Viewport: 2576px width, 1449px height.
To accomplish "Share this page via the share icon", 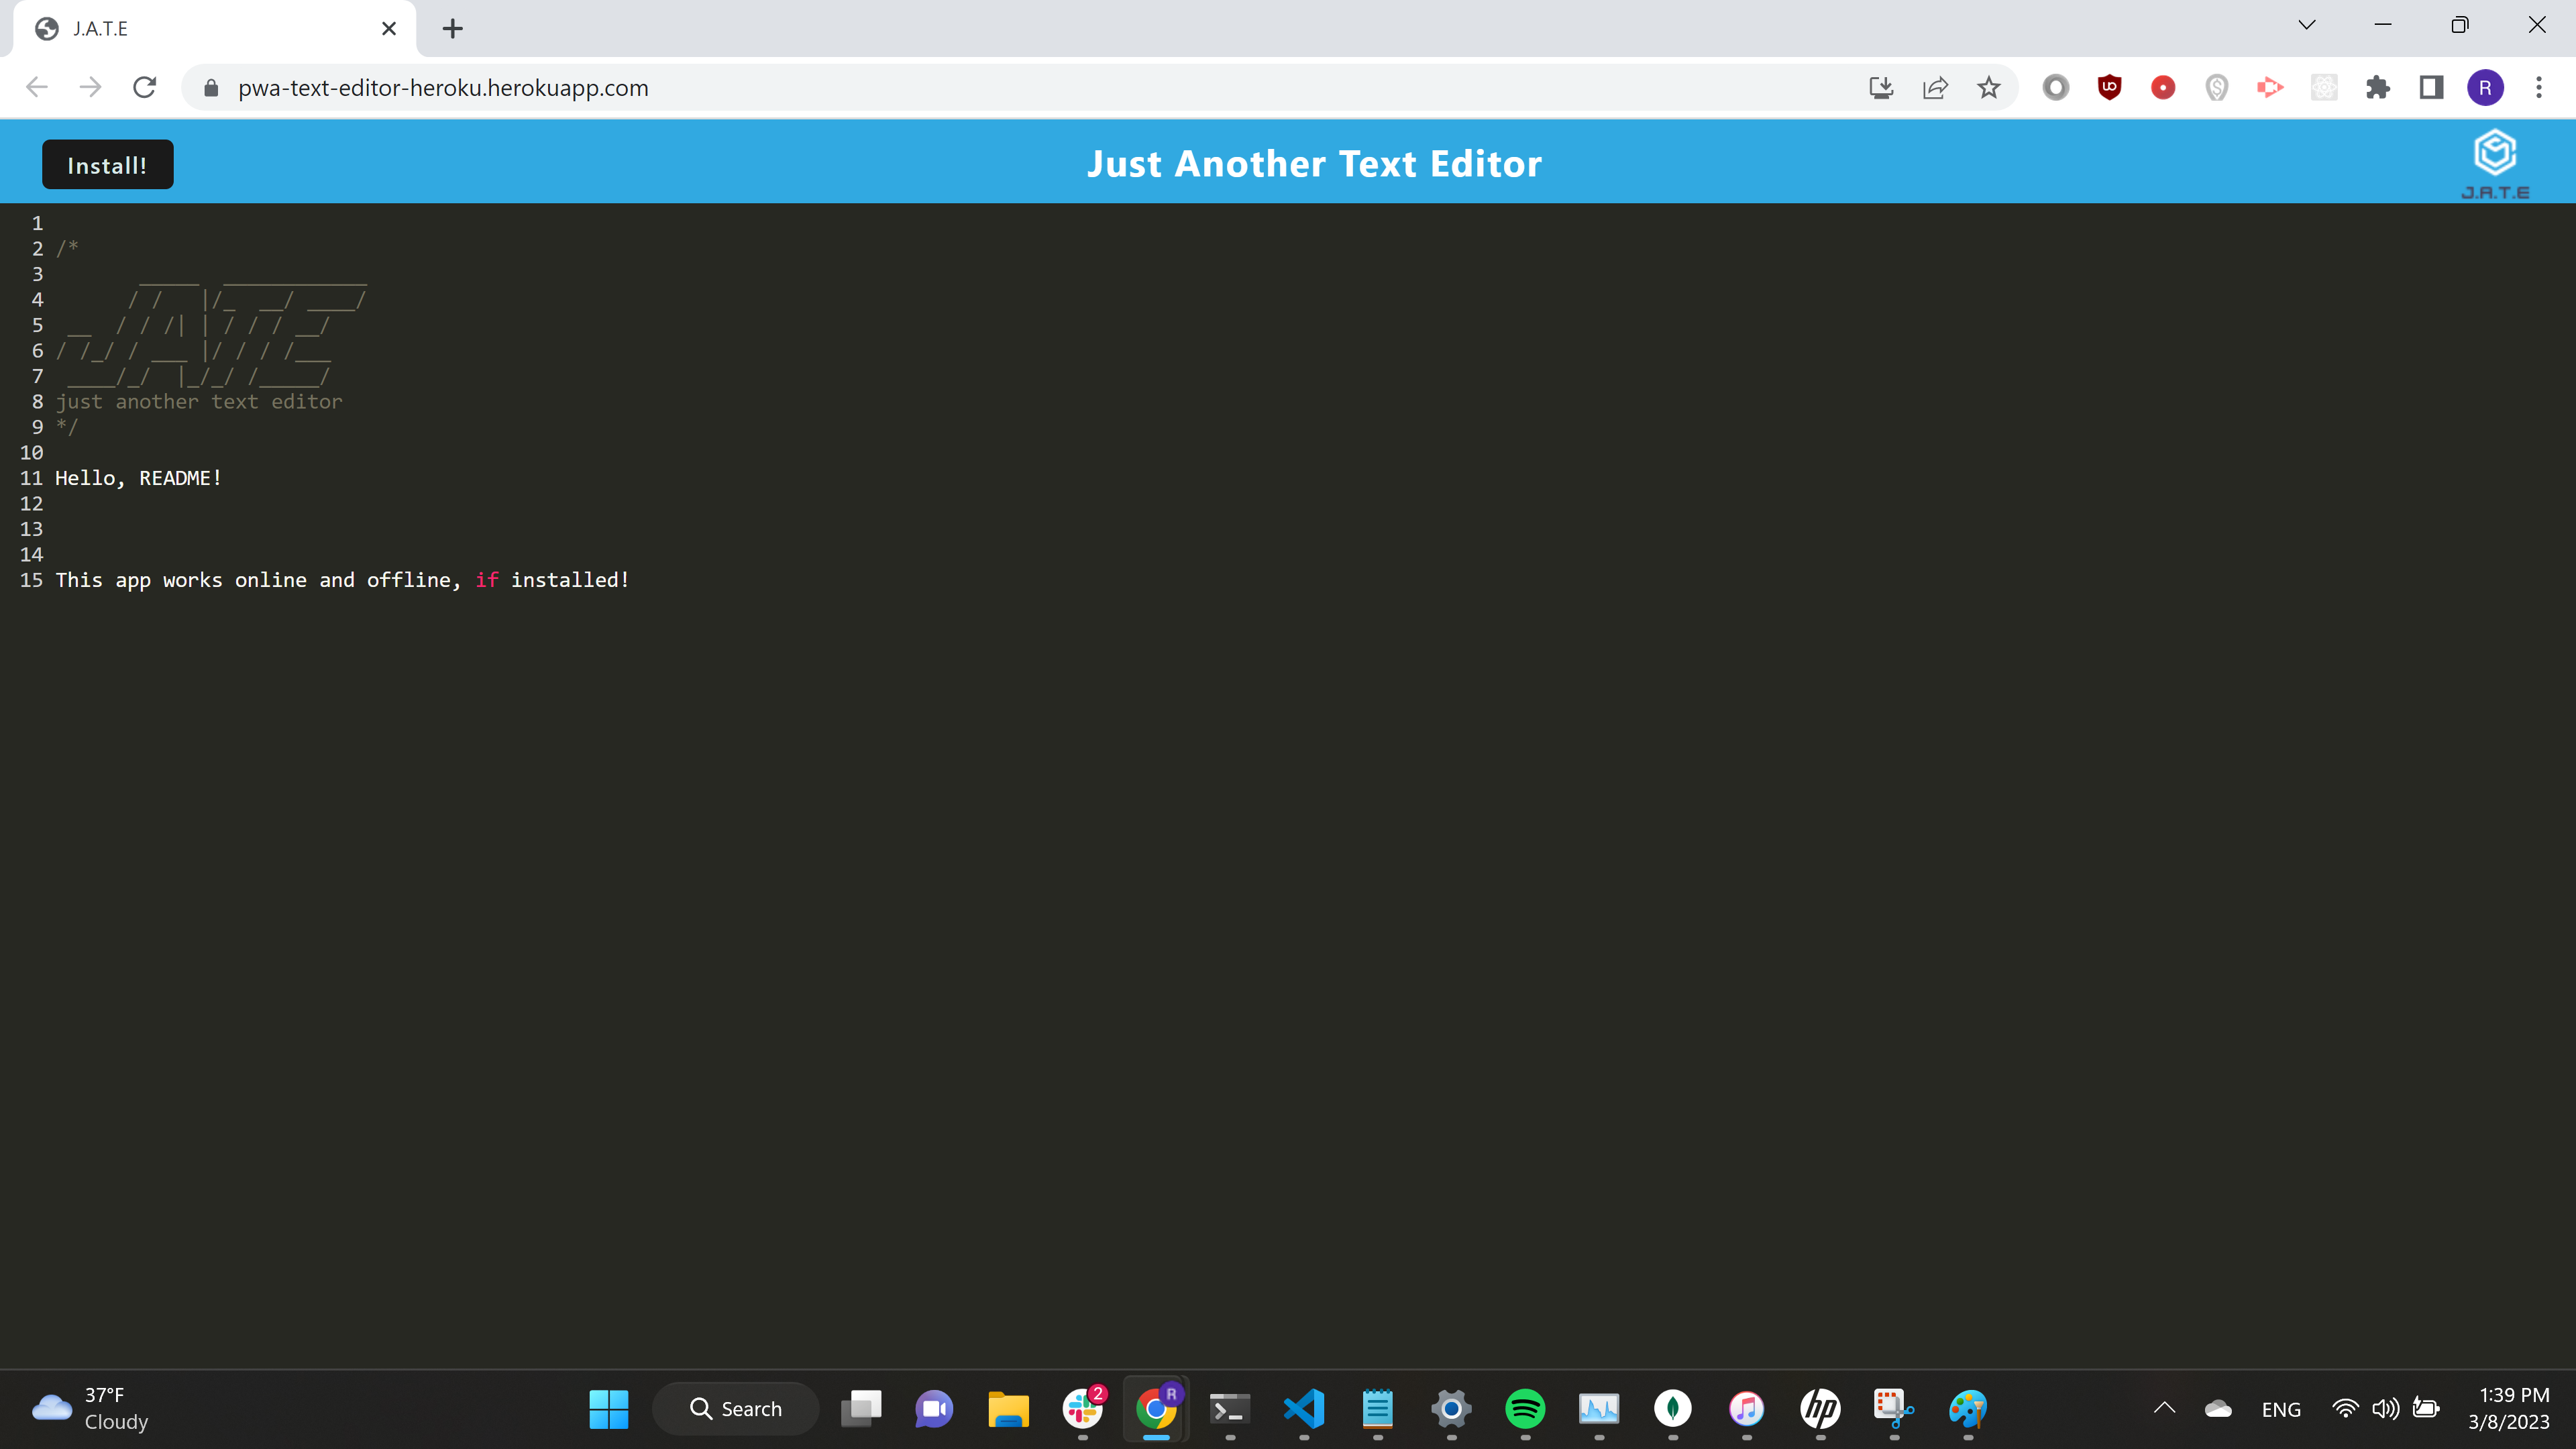I will pyautogui.click(x=1935, y=87).
